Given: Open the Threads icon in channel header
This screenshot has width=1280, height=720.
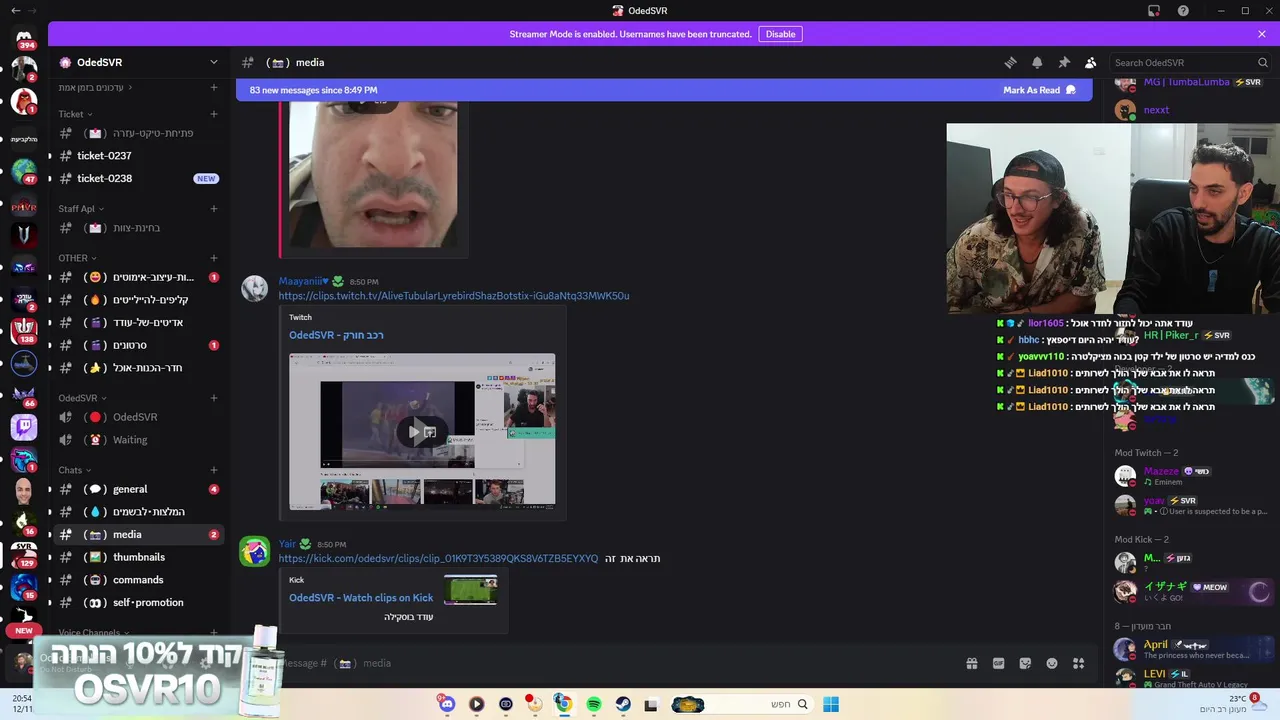Looking at the screenshot, I should click(x=1010, y=62).
